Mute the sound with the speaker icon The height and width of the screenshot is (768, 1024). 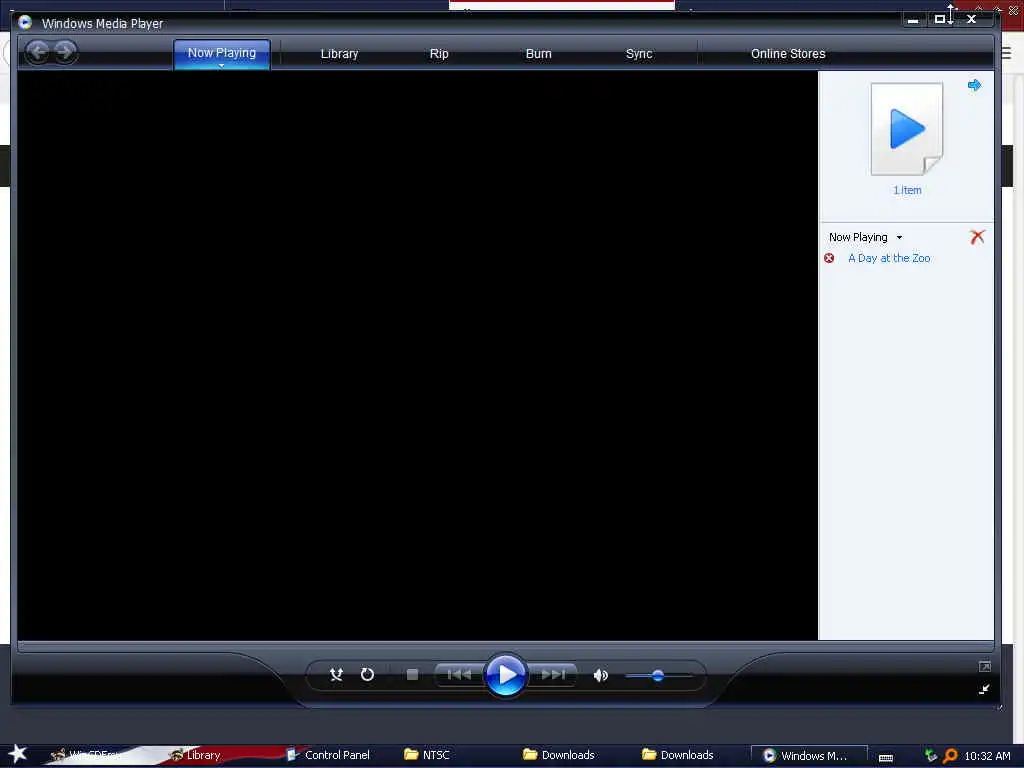[x=600, y=675]
